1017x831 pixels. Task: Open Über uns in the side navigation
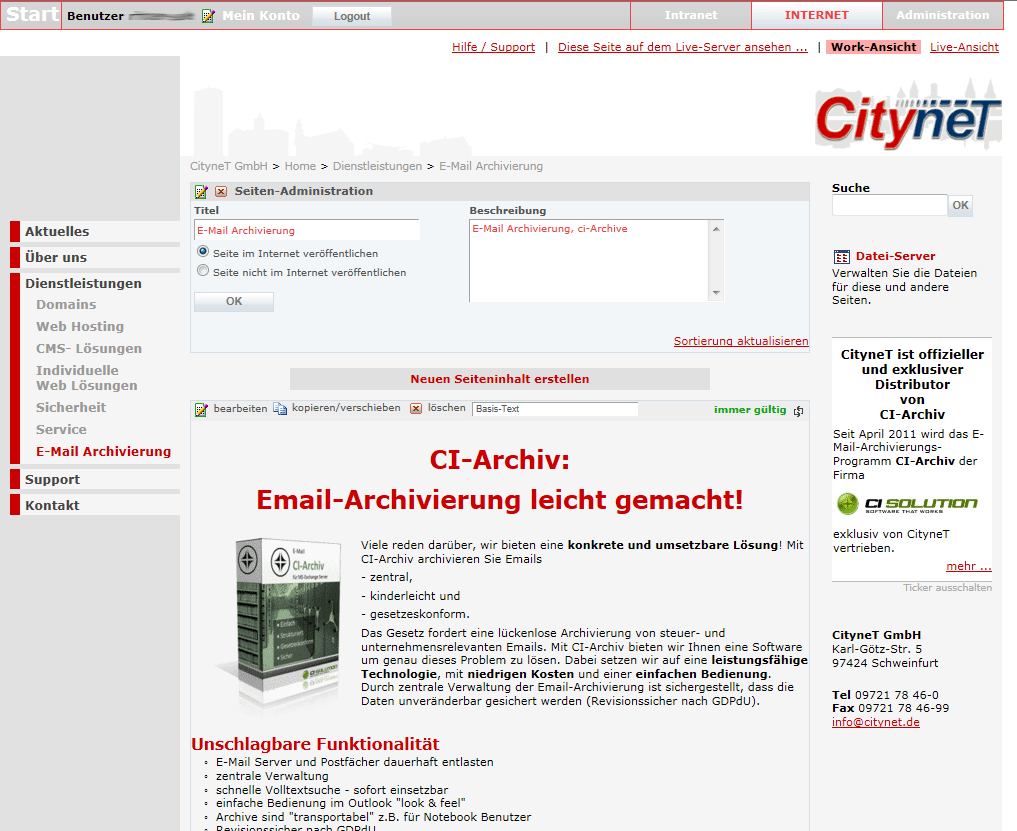[x=56, y=258]
